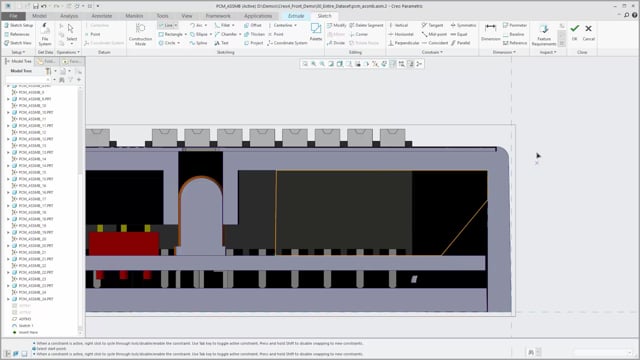Viewport: 640px width, 360px height.
Task: Accept the sketch with OK checkmark
Action: (575, 32)
